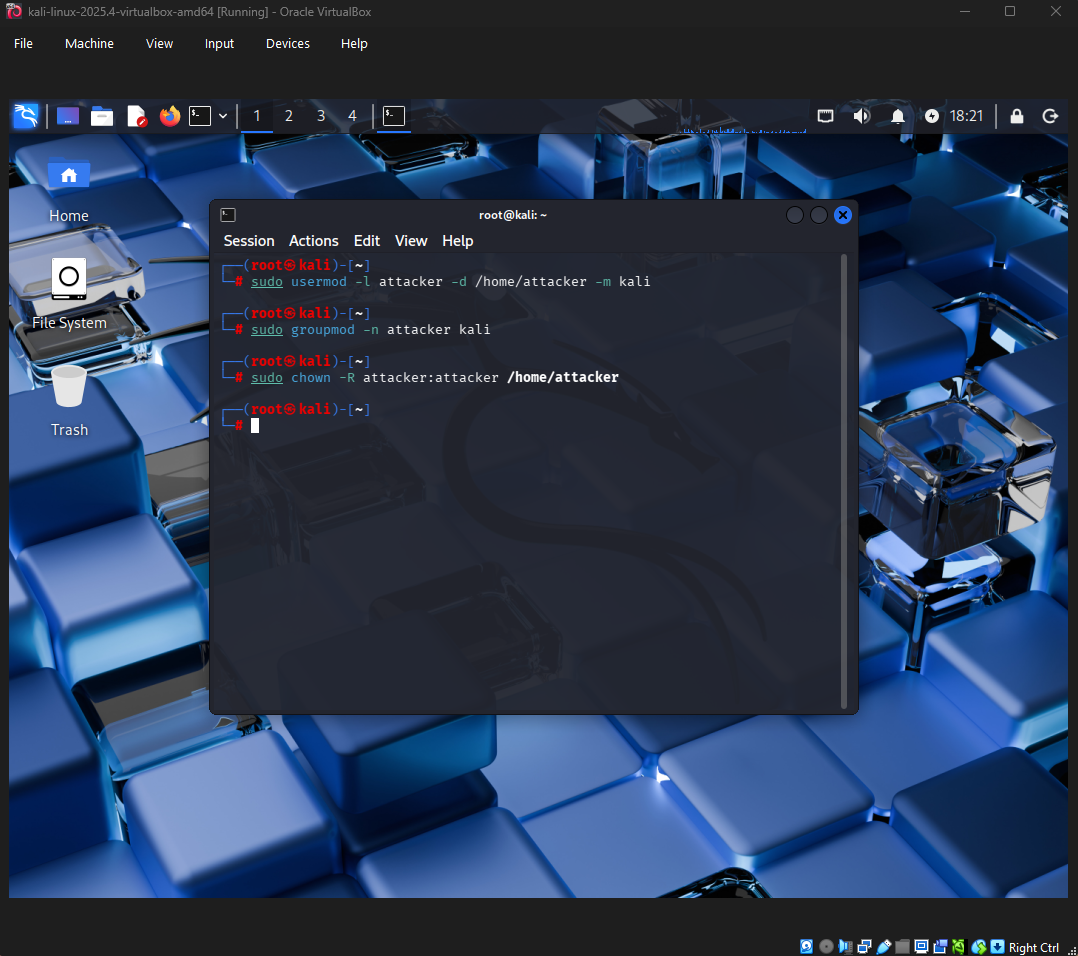Click the log out icon
1078x956 pixels.
[1050, 116]
